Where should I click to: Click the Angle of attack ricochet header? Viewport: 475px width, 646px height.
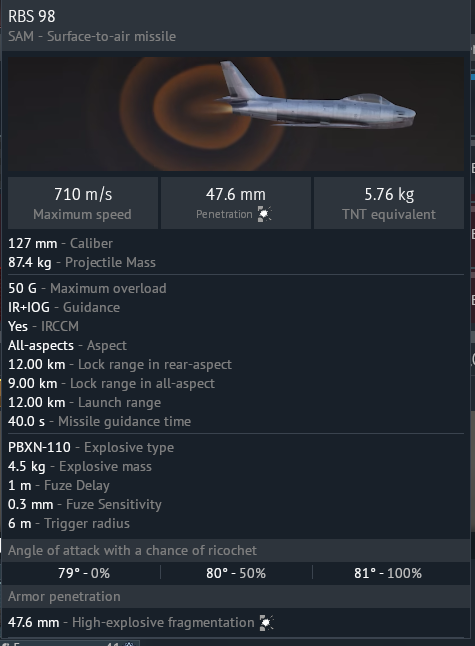(236, 550)
